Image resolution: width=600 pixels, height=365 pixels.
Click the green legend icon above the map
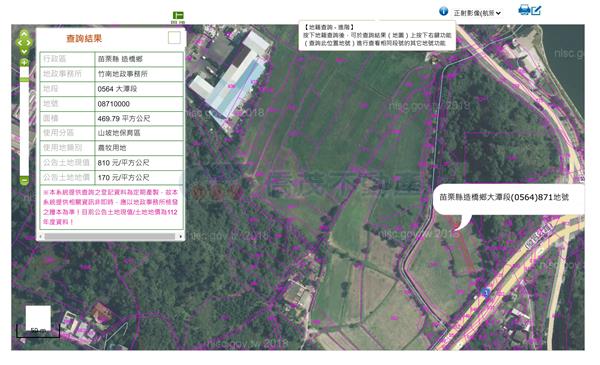[x=178, y=15]
